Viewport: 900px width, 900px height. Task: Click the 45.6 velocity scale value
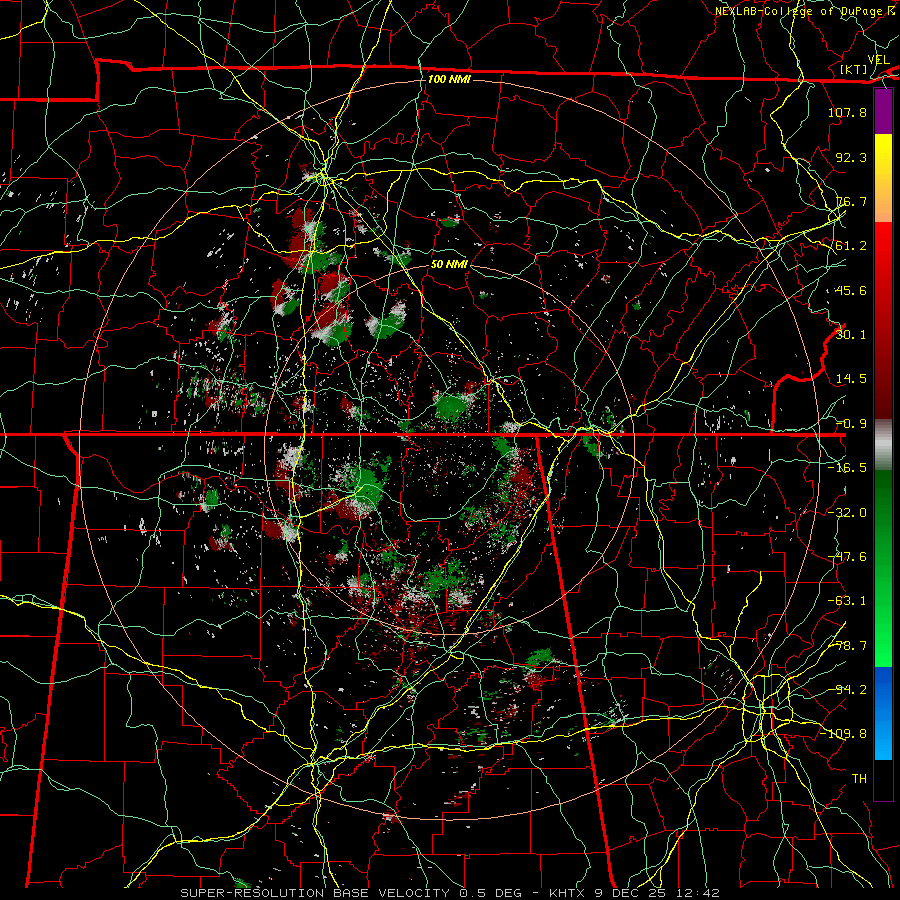click(851, 290)
